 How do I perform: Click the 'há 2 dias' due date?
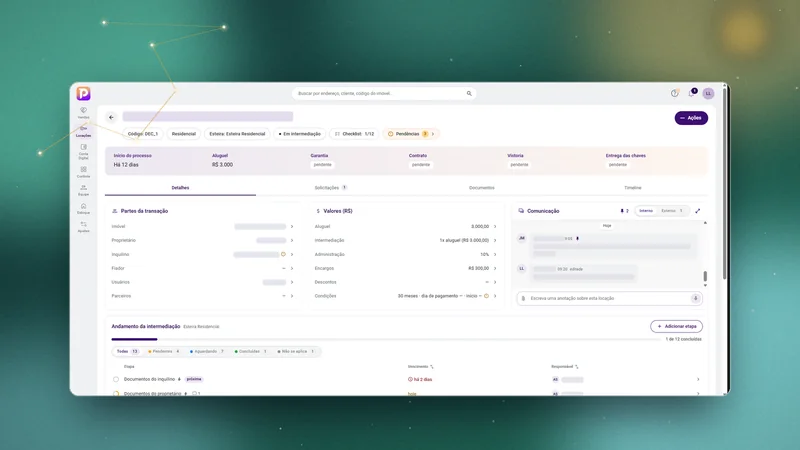[x=420, y=380]
